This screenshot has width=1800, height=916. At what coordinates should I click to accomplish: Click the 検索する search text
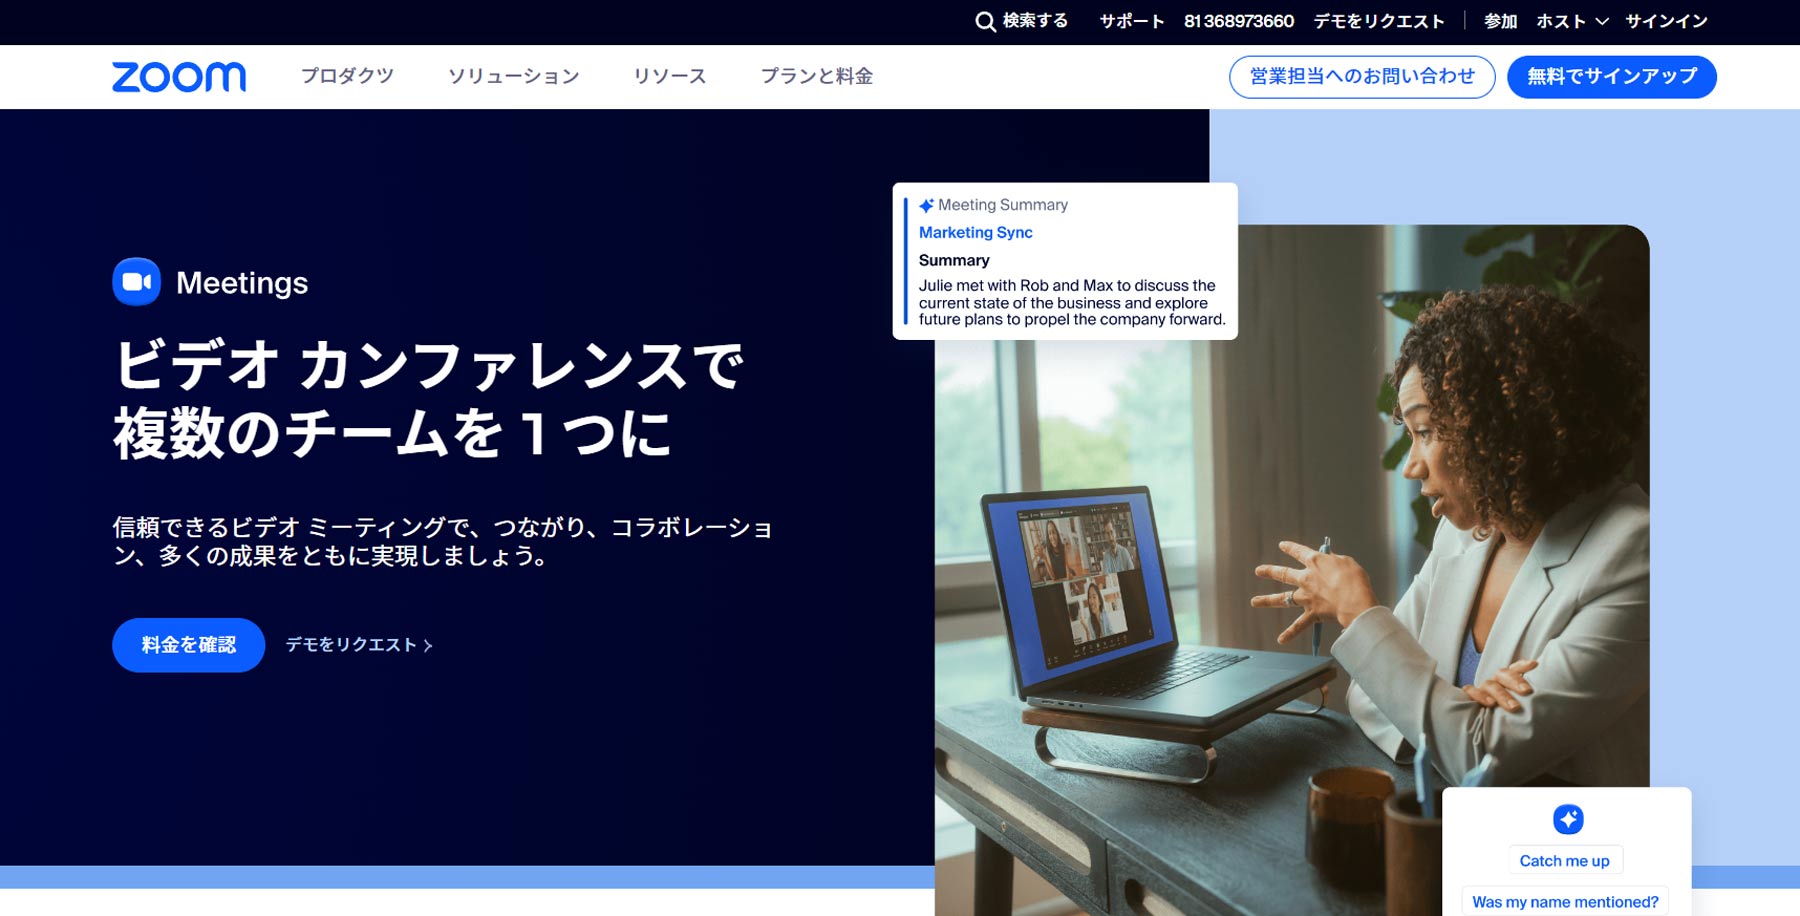(x=1036, y=21)
